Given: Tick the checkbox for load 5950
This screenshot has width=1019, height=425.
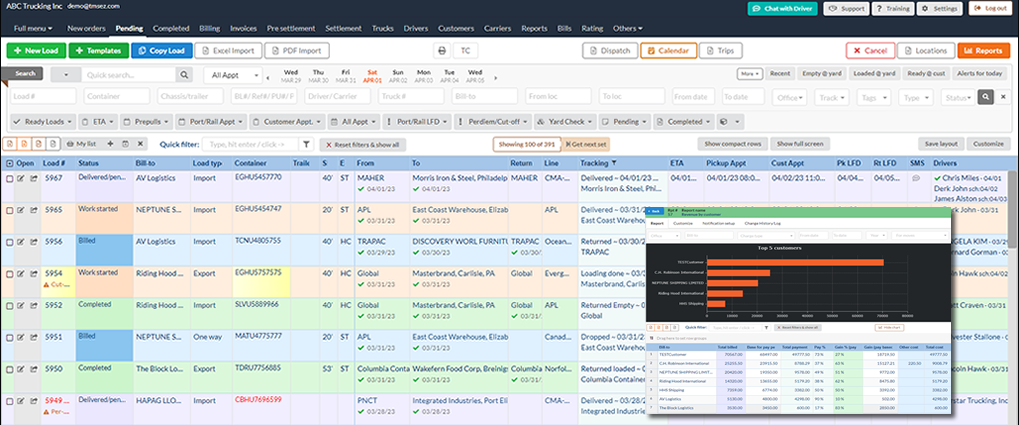Looking at the screenshot, I should [x=9, y=368].
